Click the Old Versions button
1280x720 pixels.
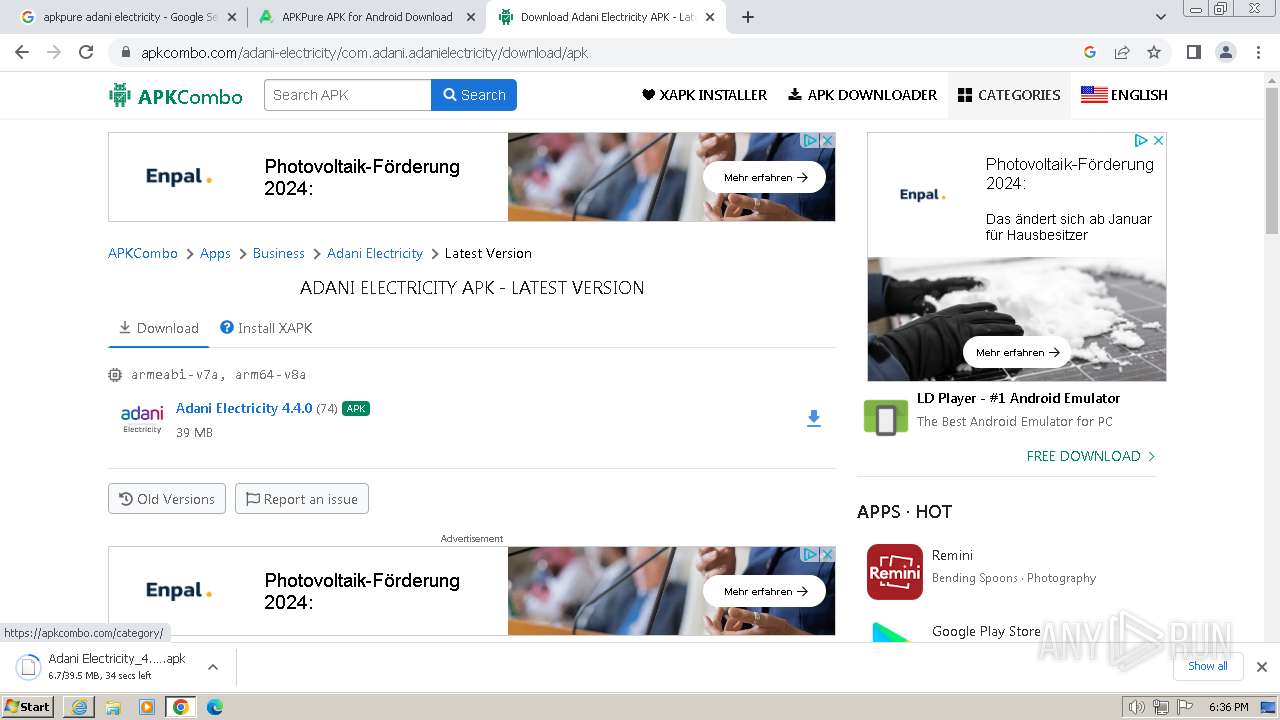coord(167,499)
